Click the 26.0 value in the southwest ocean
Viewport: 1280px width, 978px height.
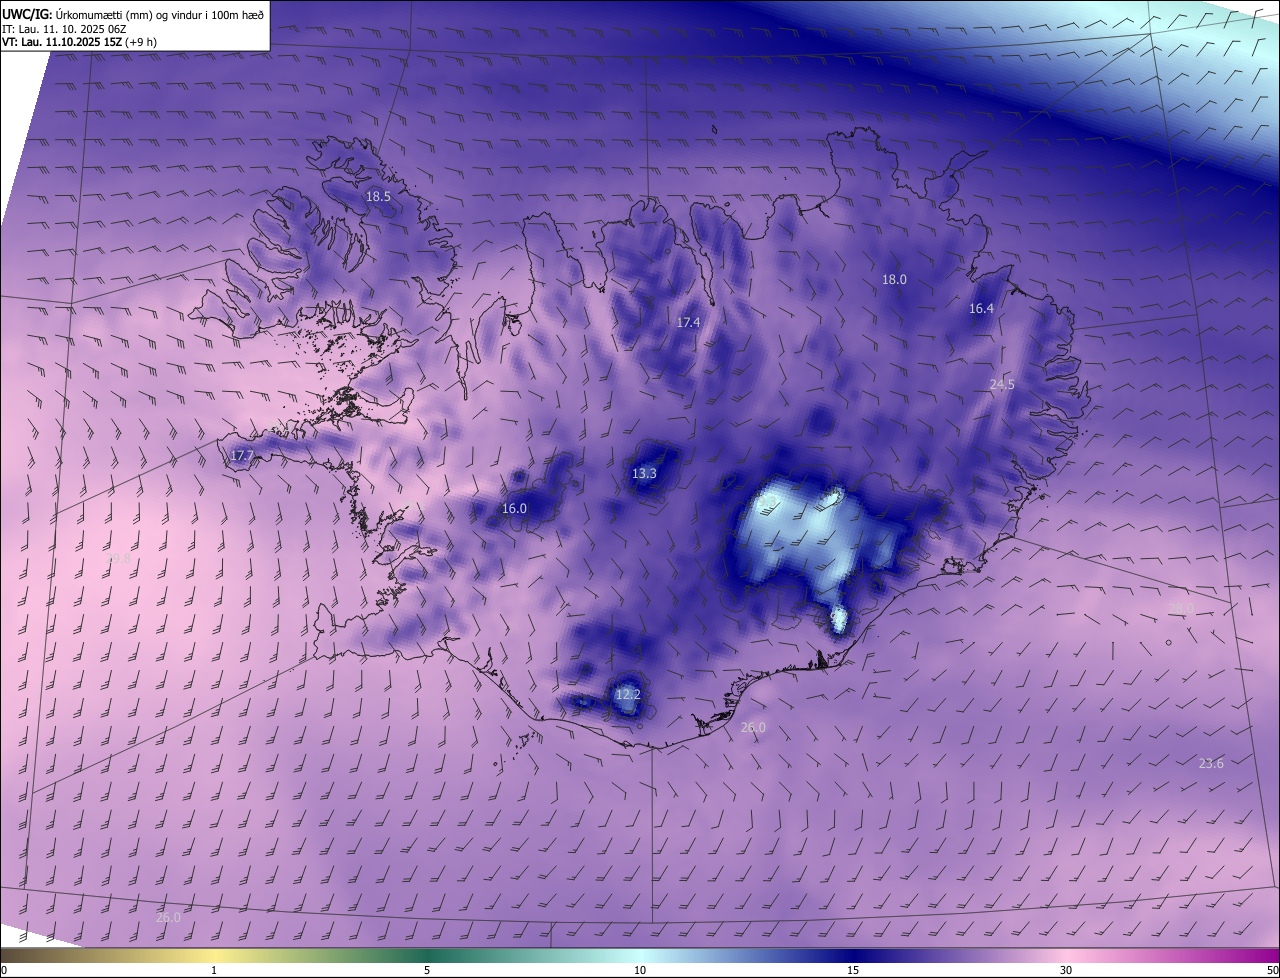tap(169, 917)
